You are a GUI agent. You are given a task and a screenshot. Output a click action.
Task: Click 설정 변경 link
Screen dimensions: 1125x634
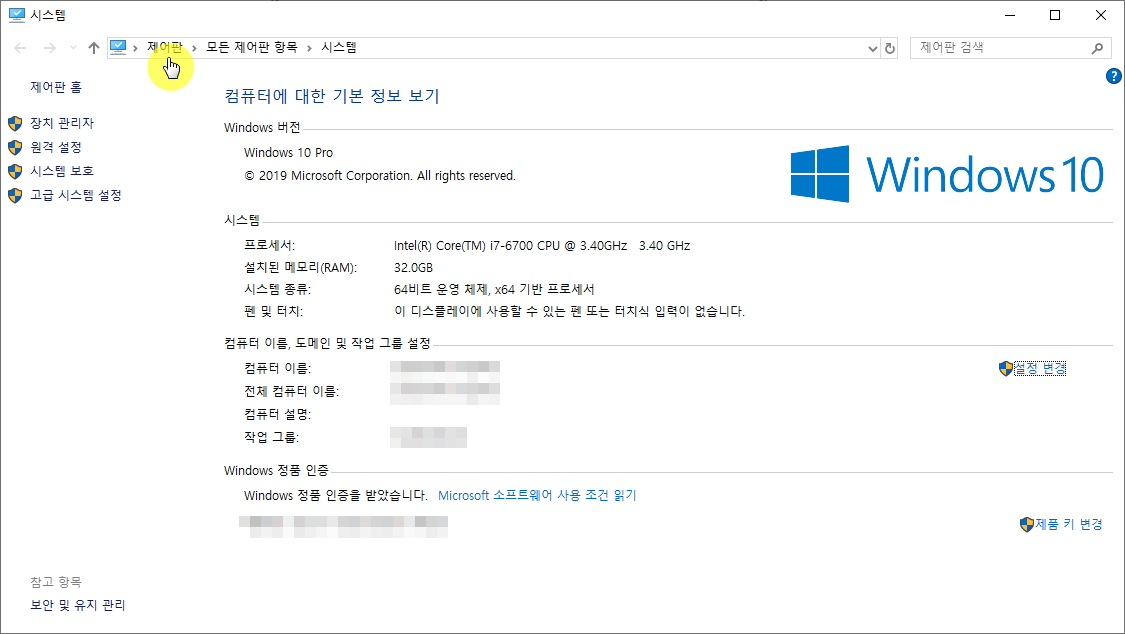pyautogui.click(x=1040, y=368)
